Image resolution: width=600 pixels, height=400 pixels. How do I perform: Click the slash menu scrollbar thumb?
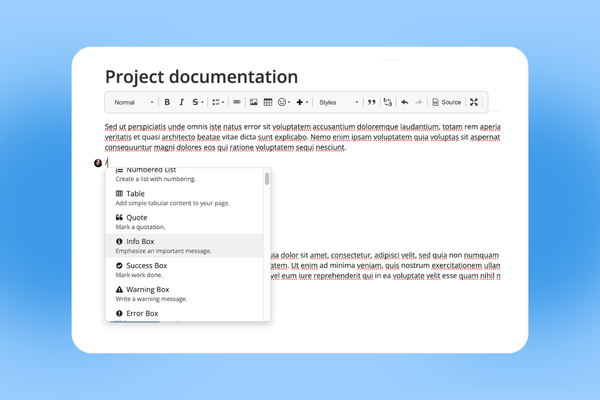pos(267,179)
